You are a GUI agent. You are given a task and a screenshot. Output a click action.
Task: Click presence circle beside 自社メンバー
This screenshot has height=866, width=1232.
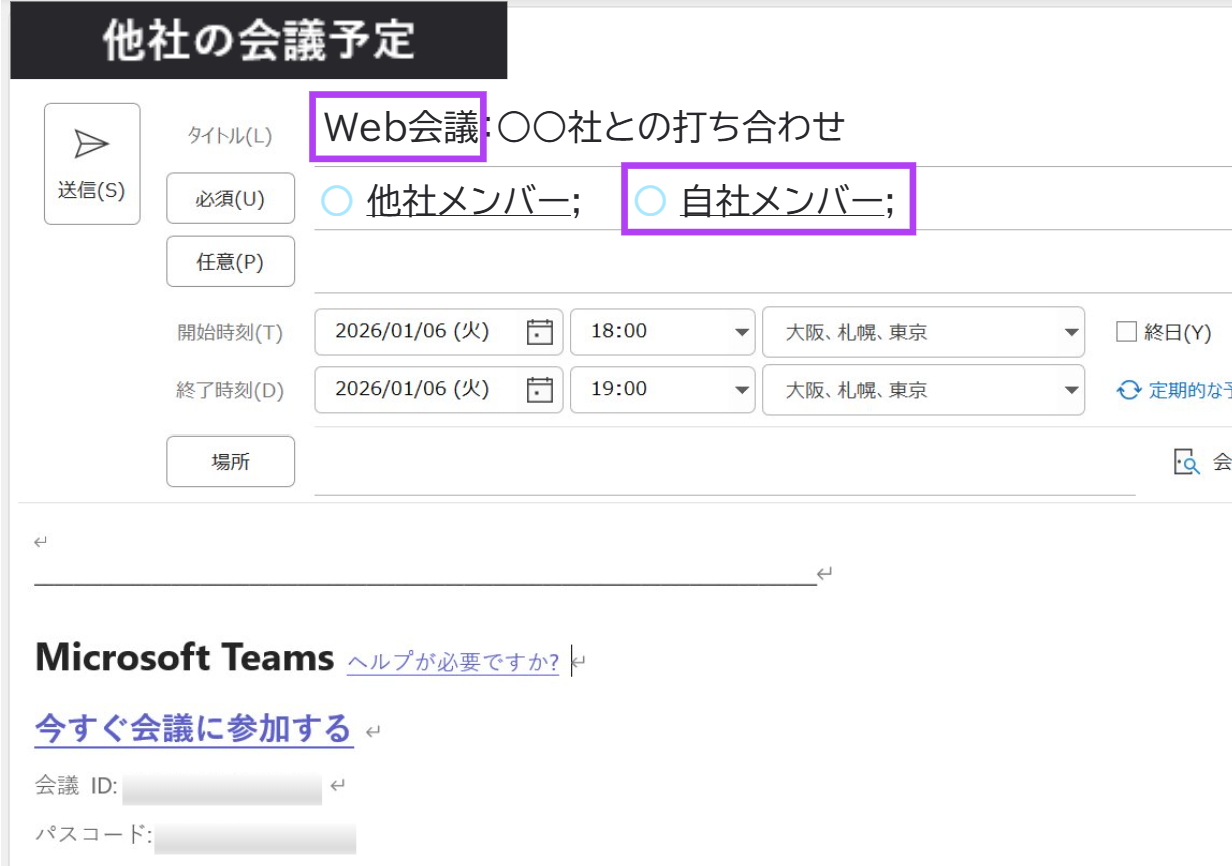pos(651,201)
